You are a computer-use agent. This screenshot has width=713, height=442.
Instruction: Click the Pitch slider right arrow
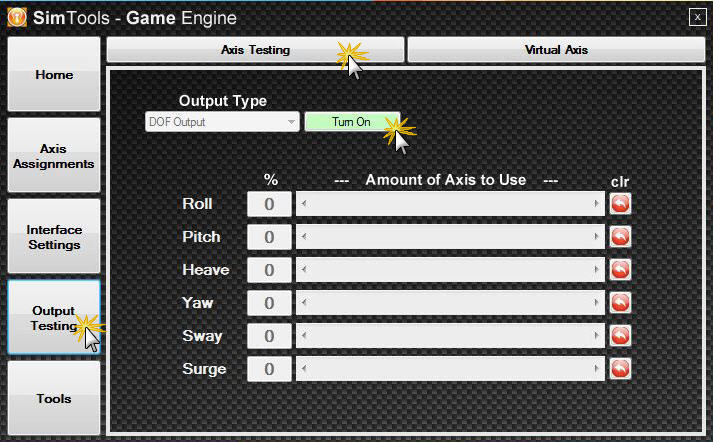click(598, 237)
